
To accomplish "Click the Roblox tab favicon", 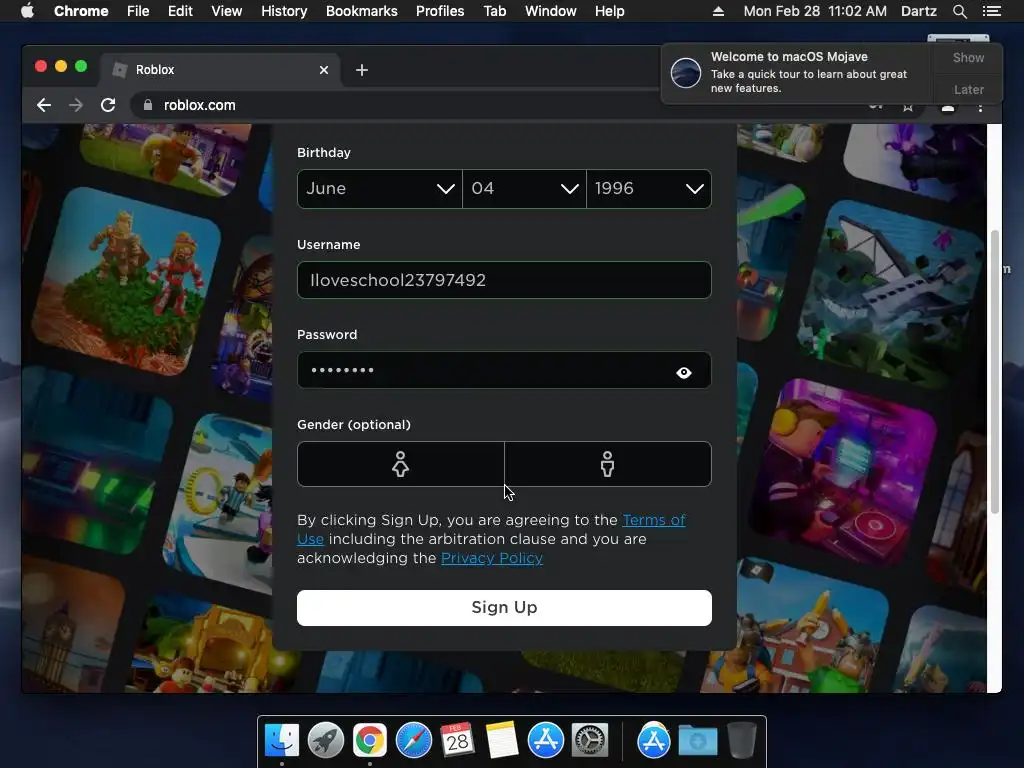I will (x=120, y=70).
